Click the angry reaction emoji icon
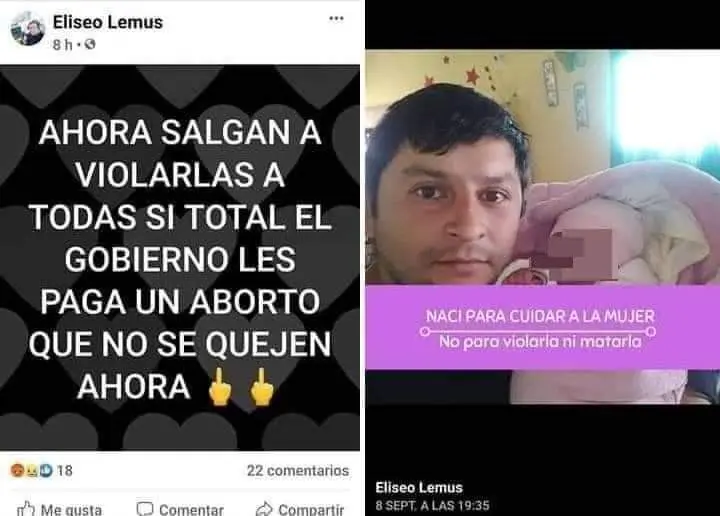Viewport: 720px width, 516px height. coord(17,470)
